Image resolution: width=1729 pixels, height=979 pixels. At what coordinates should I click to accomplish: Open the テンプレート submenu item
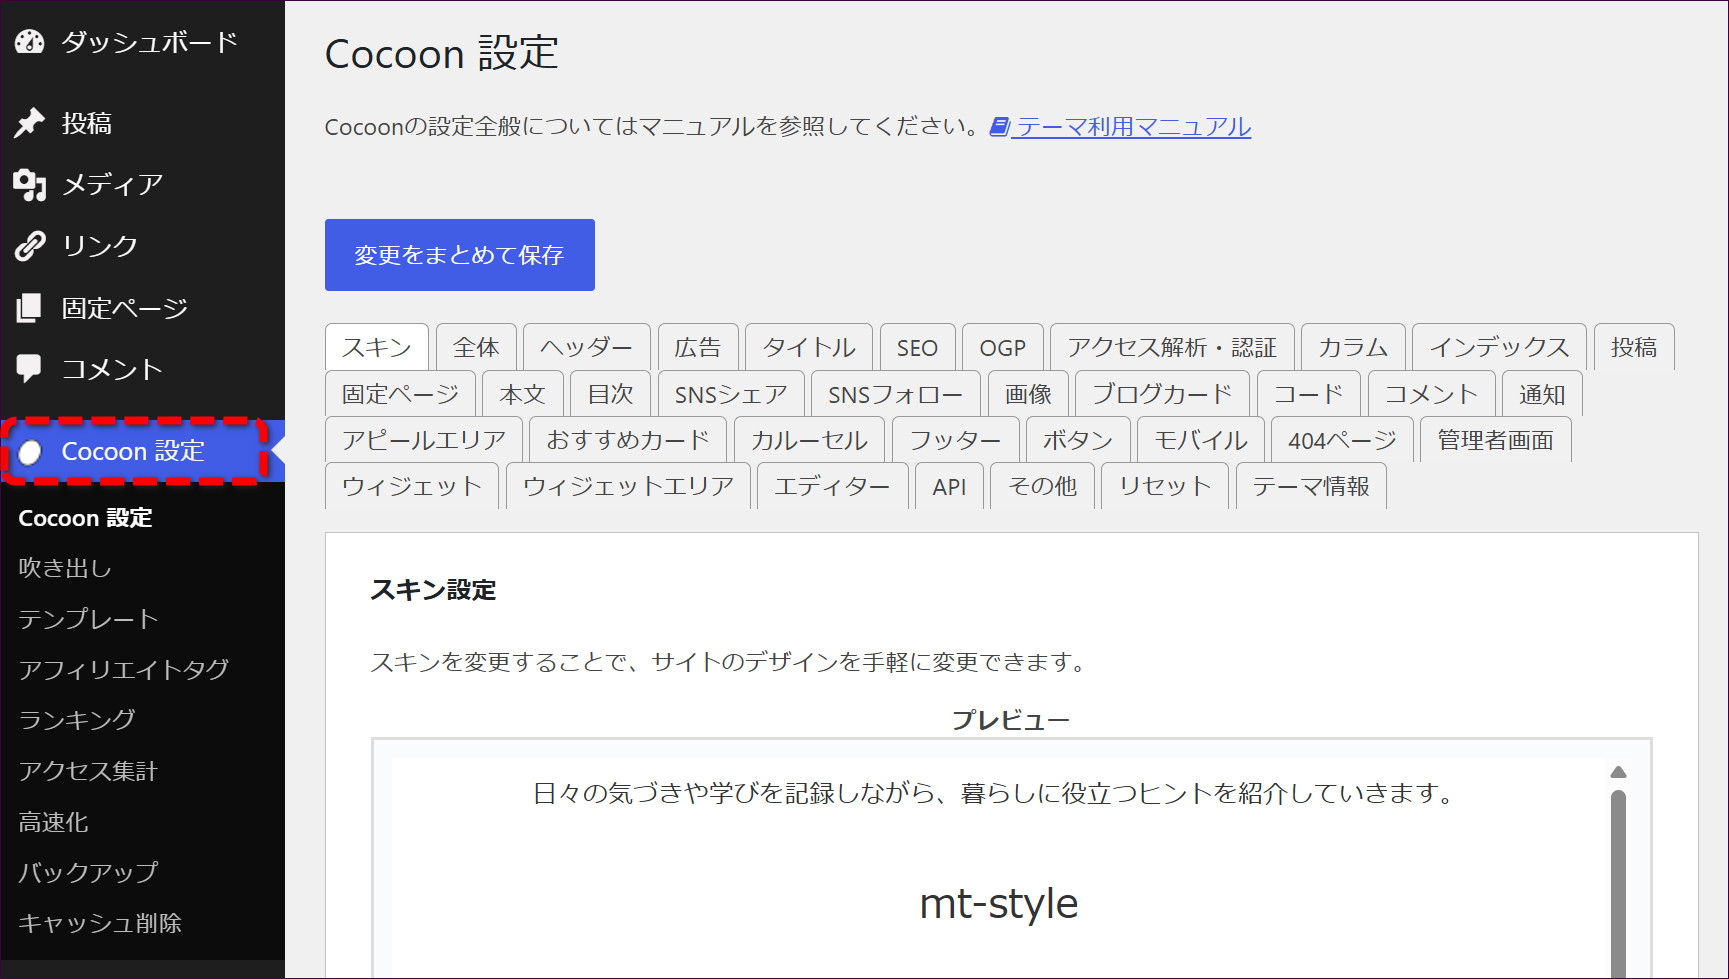coord(88,619)
